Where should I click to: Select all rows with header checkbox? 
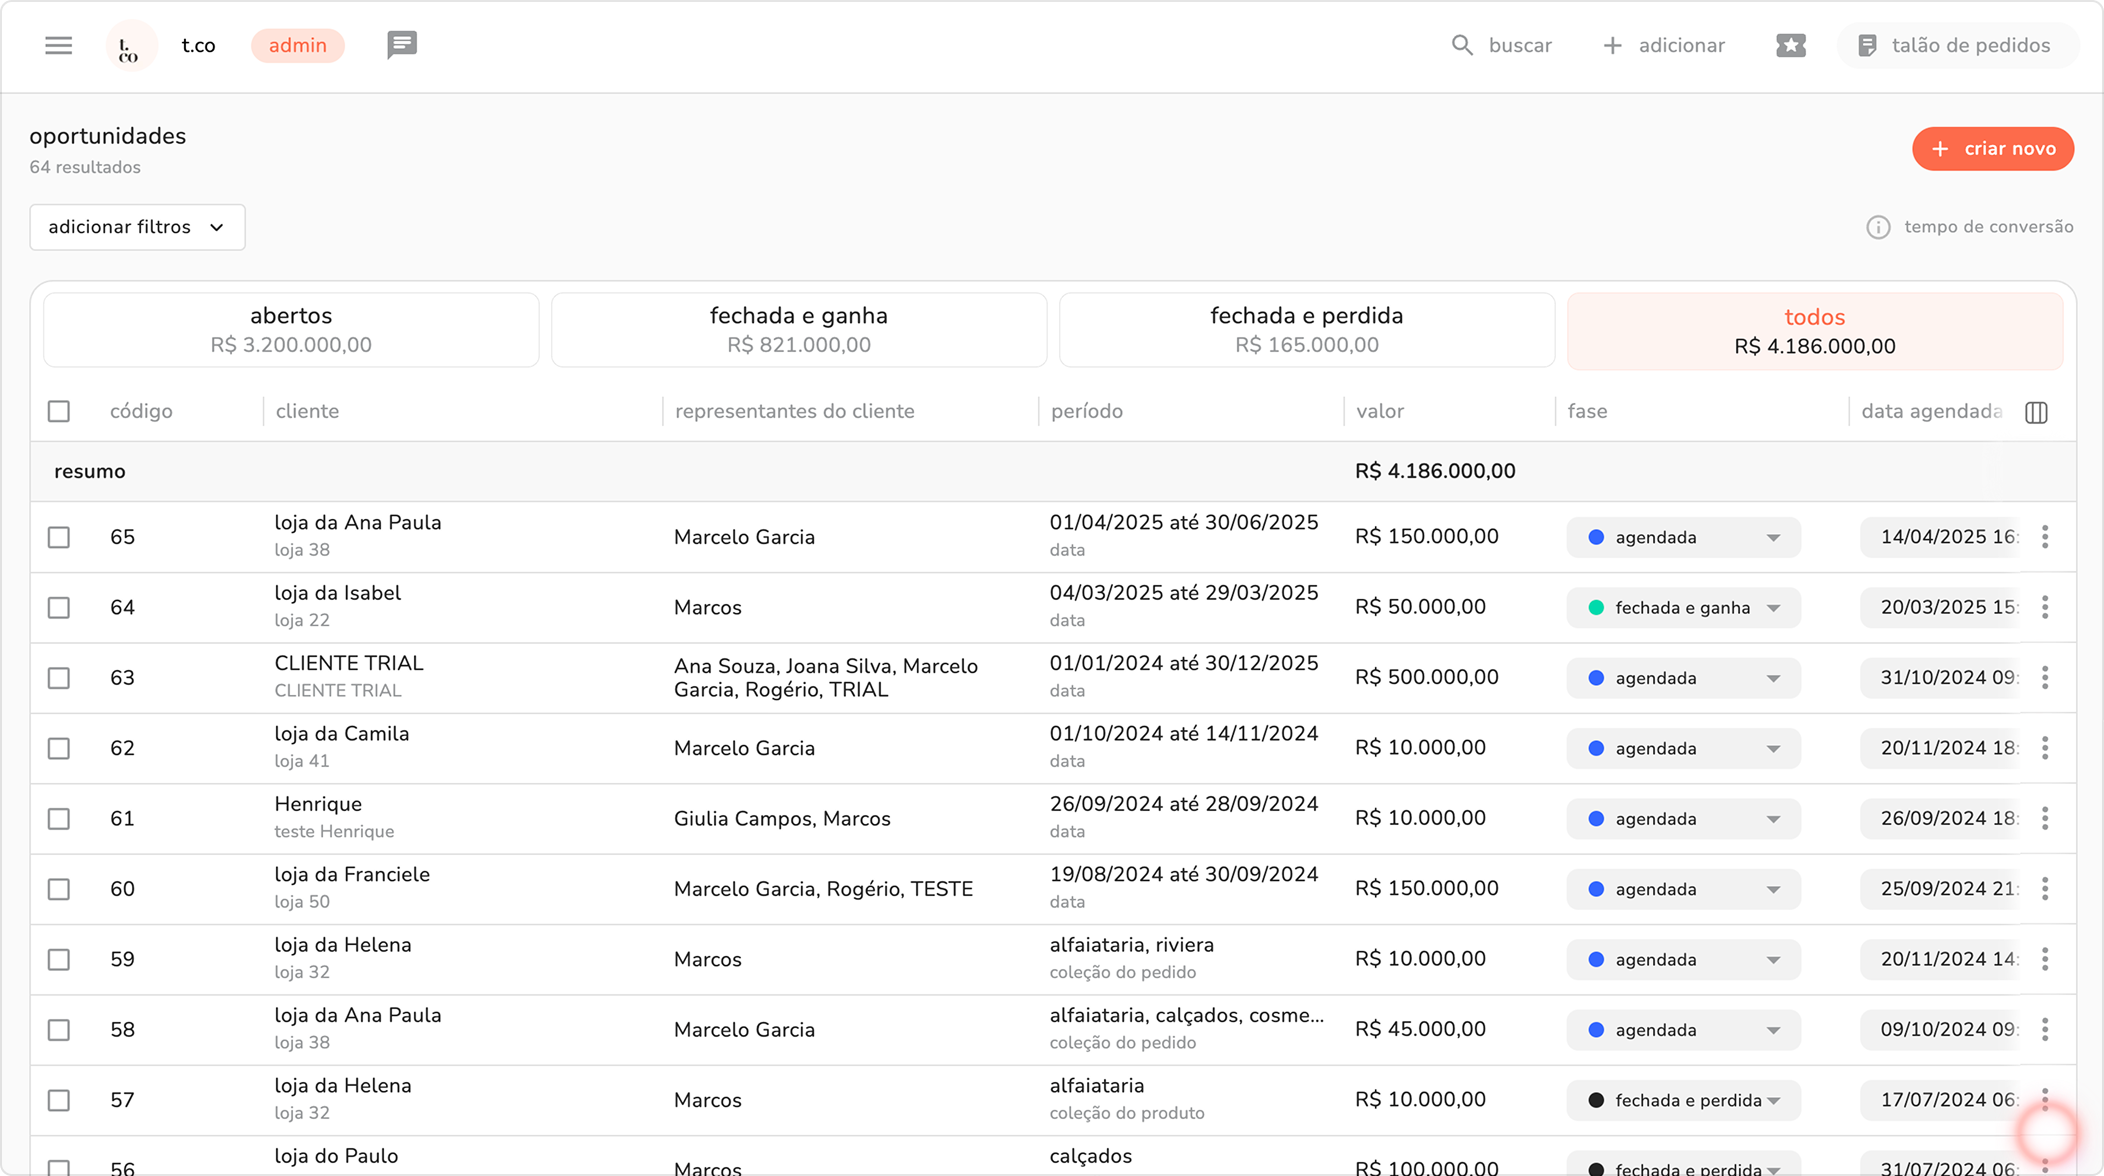click(59, 411)
